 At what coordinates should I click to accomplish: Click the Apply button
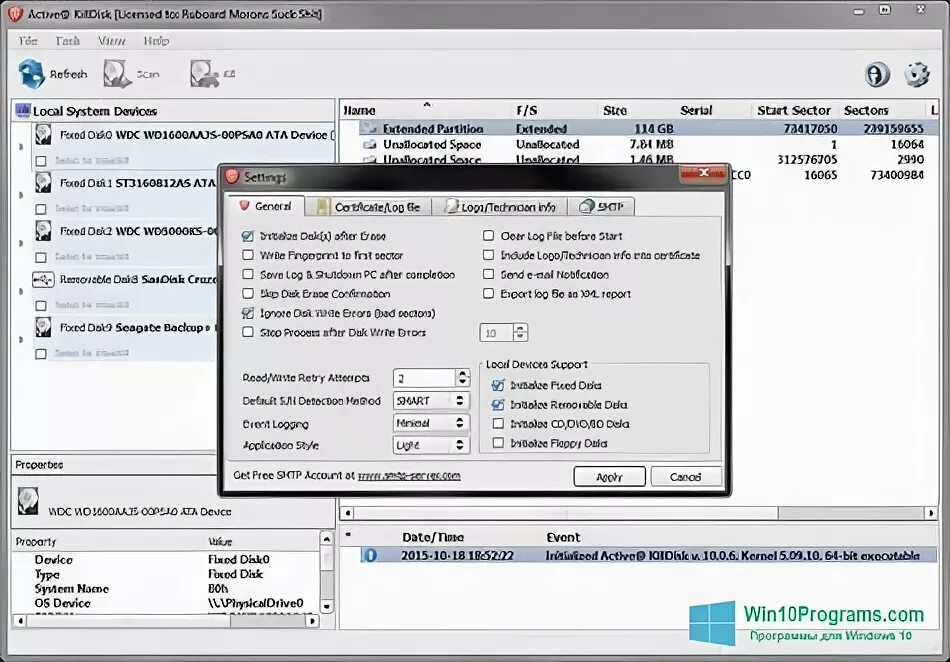click(610, 477)
